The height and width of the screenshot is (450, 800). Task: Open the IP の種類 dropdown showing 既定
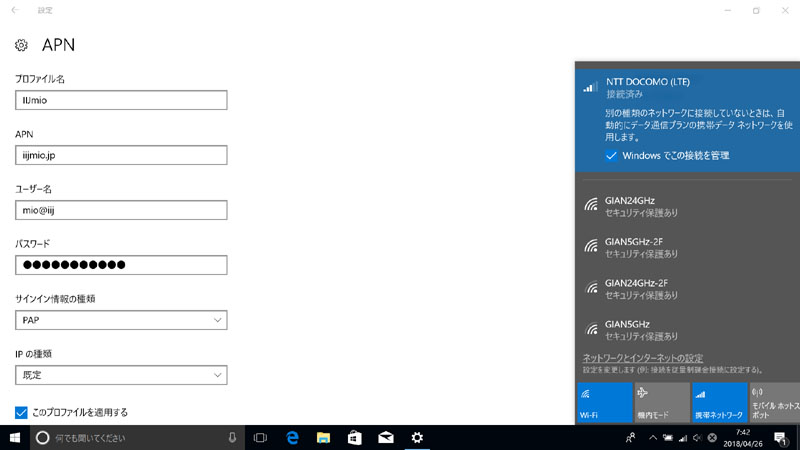(121, 376)
